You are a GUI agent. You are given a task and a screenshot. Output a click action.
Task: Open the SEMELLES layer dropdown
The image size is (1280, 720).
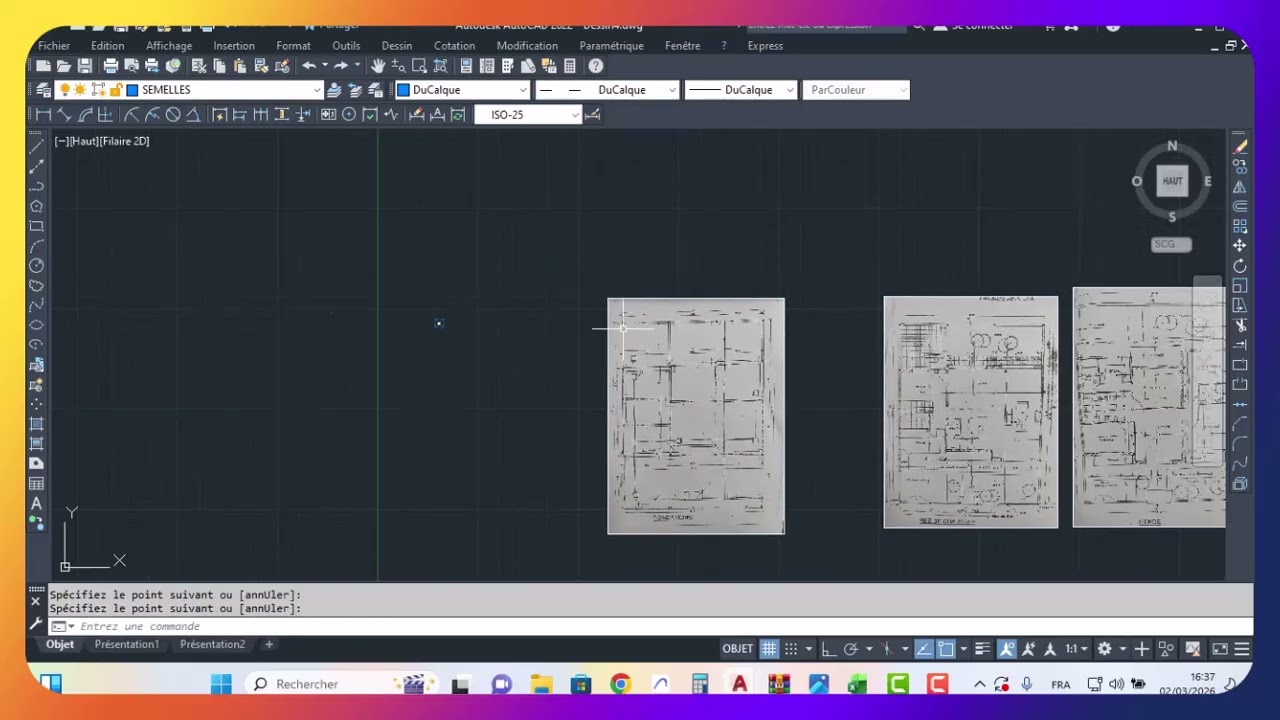click(x=317, y=90)
